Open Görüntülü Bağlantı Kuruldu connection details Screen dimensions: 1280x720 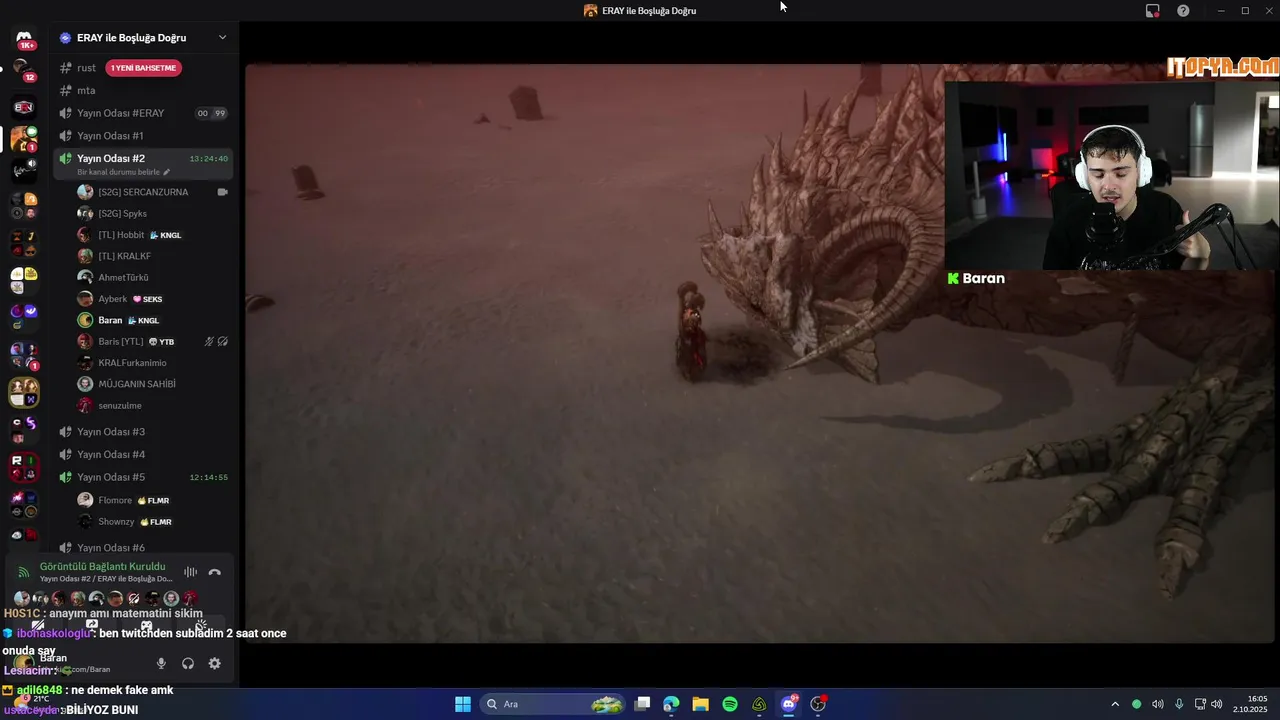(x=102, y=567)
